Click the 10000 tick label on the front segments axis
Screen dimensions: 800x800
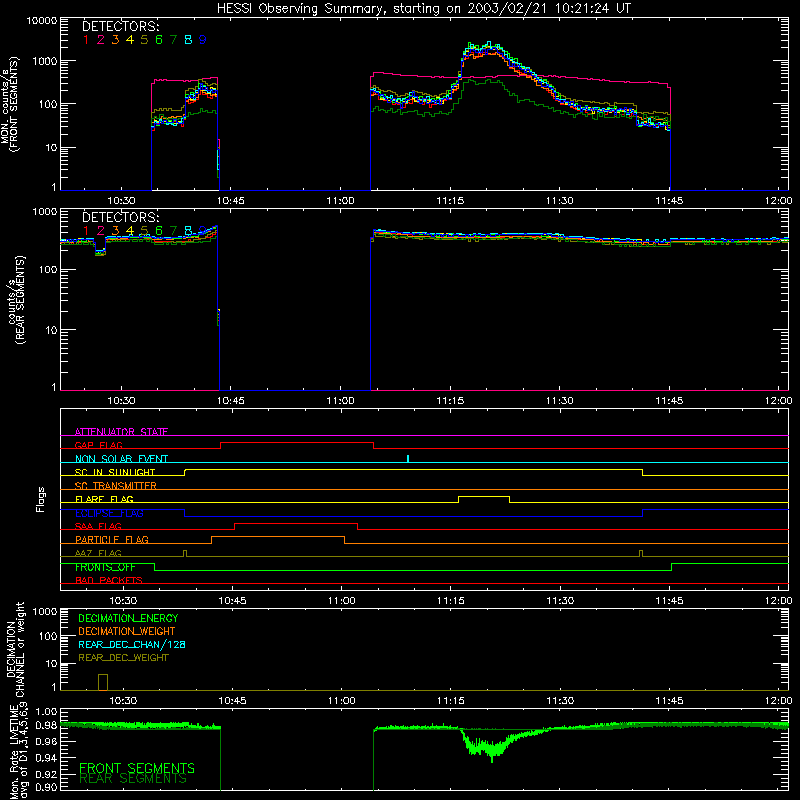click(42, 21)
